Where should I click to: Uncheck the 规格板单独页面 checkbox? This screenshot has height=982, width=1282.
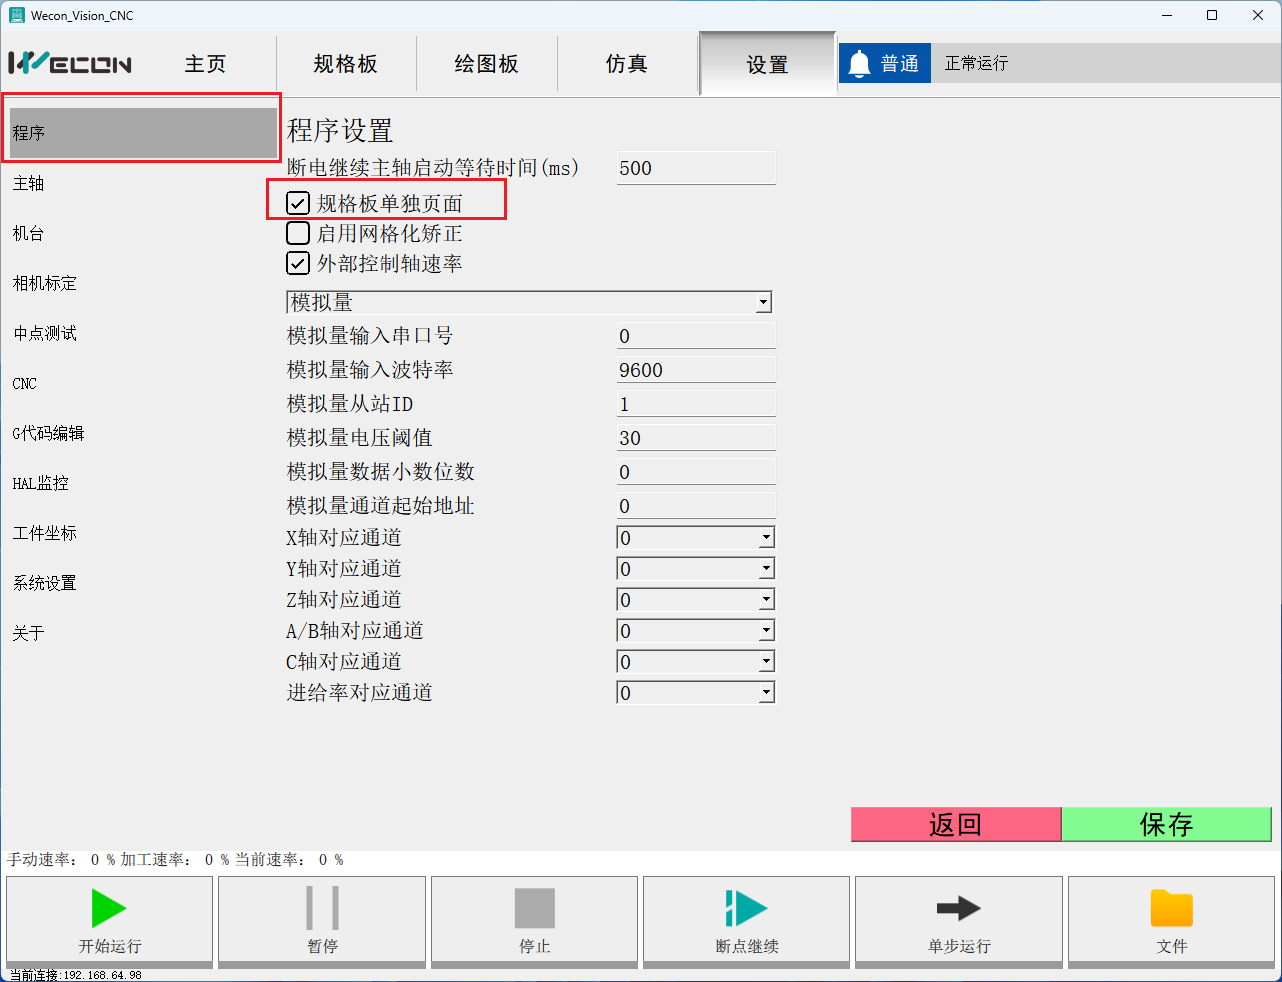(298, 204)
